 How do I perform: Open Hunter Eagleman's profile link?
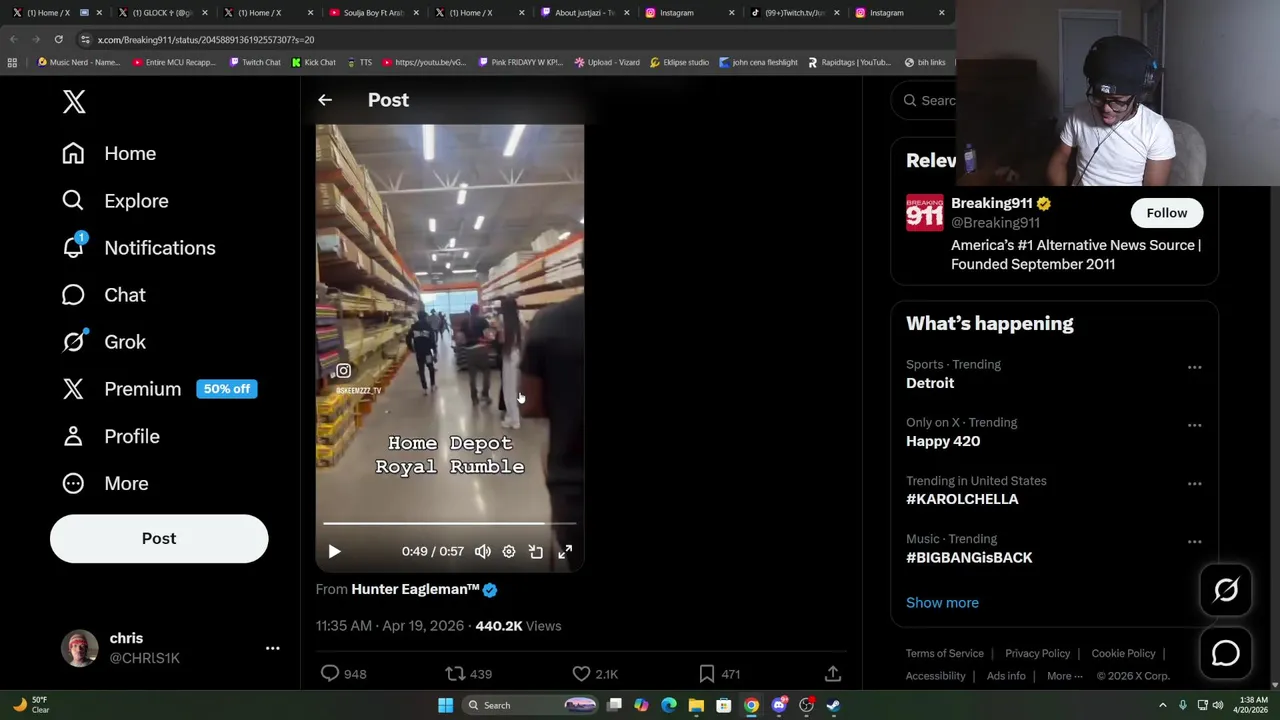[x=415, y=589]
